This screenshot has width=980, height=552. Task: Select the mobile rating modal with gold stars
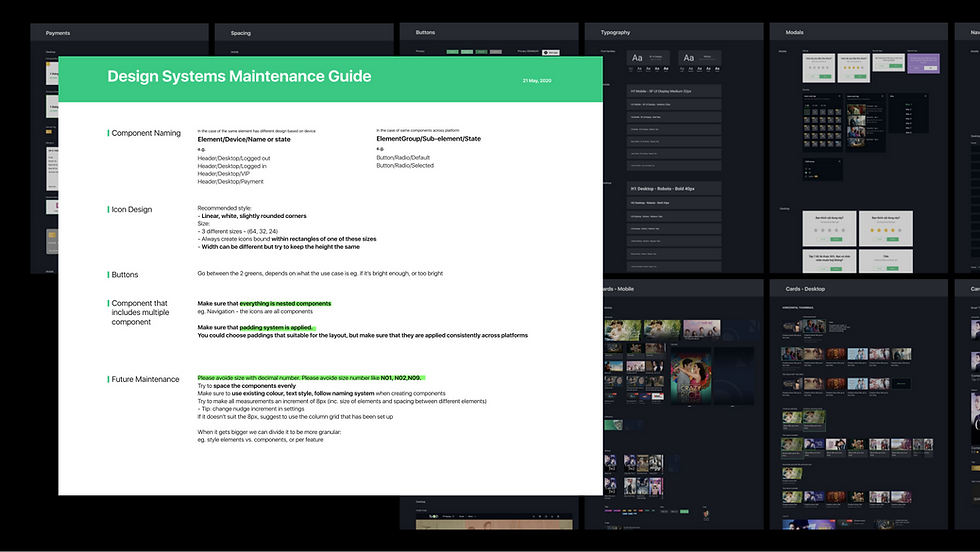854,68
